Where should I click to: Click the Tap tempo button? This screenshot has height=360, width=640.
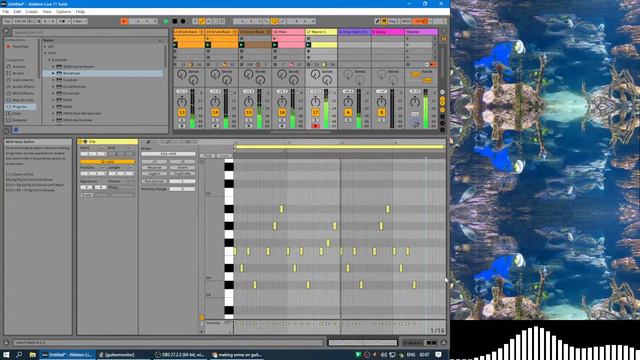(x=7, y=21)
